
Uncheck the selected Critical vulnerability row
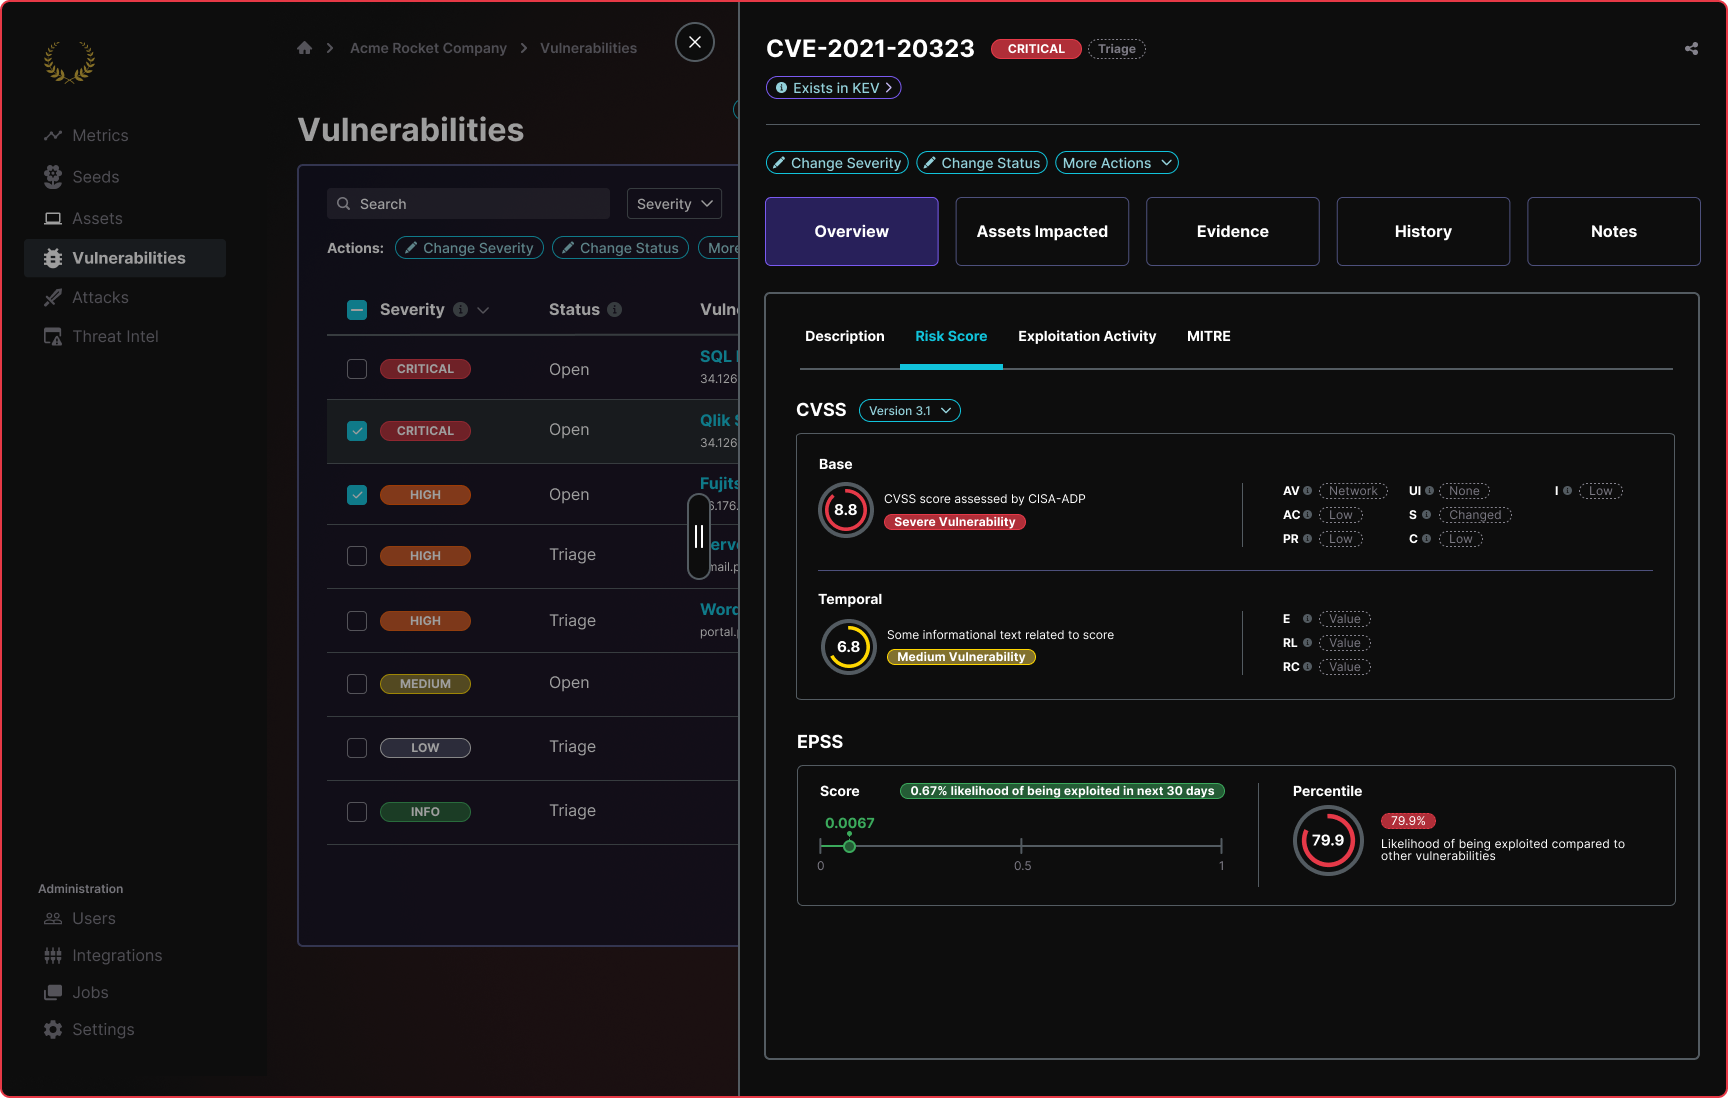(x=357, y=431)
